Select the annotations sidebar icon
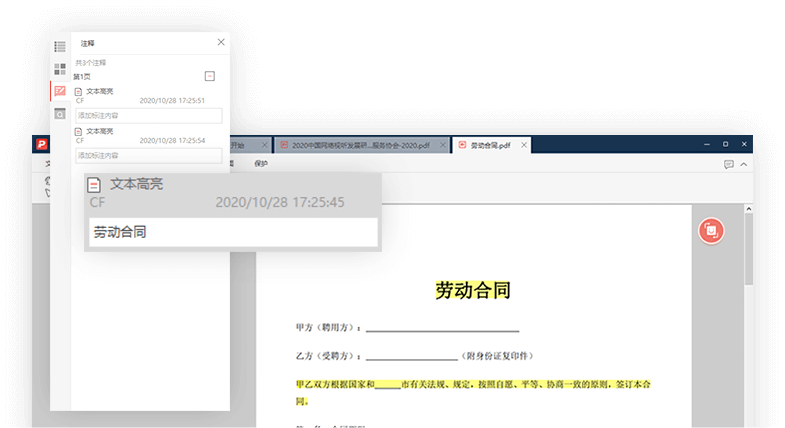The height and width of the screenshot is (428, 785). (x=60, y=91)
